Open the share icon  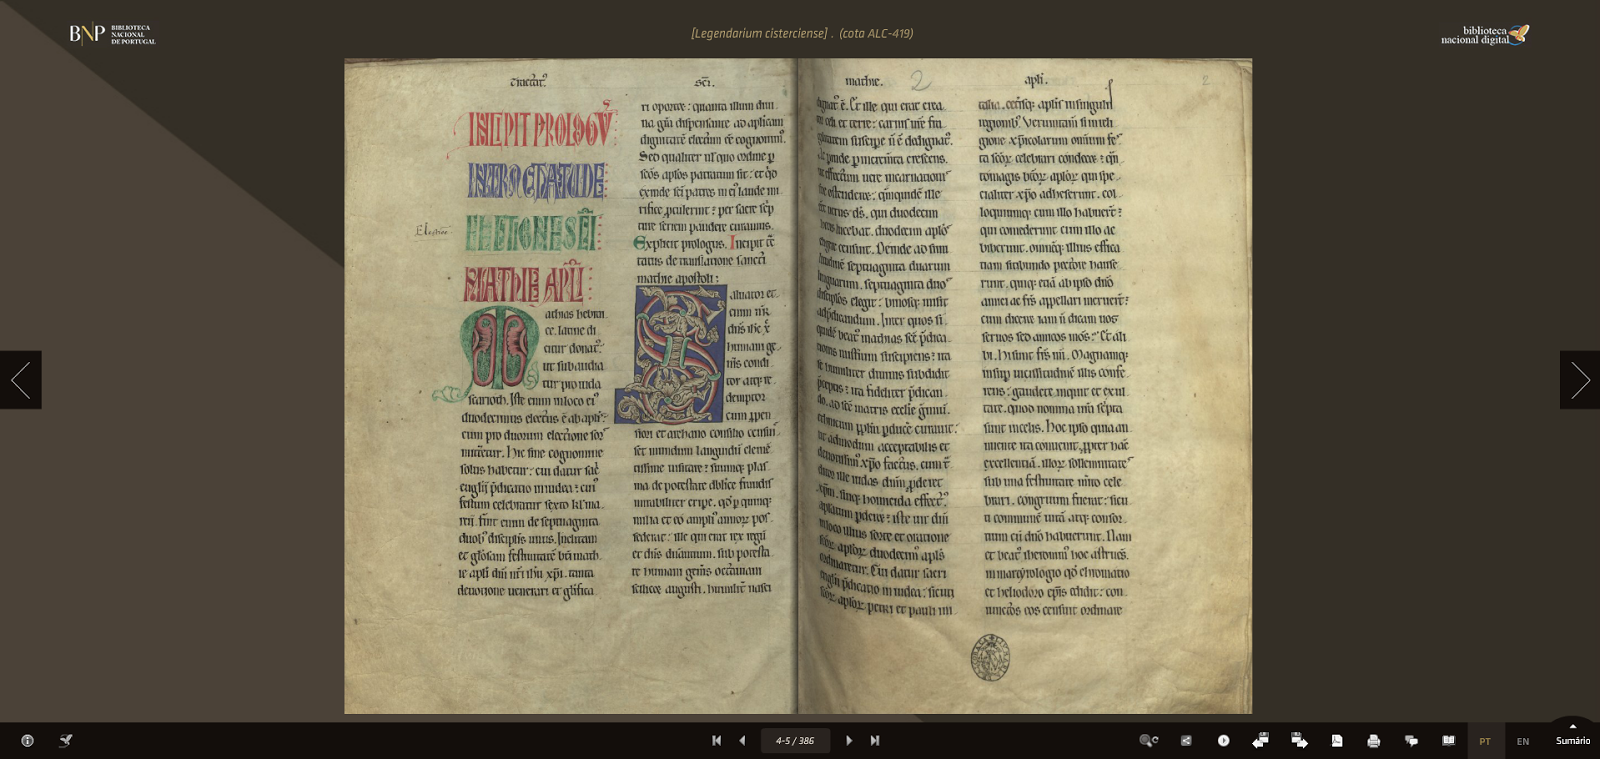pyautogui.click(x=1186, y=741)
